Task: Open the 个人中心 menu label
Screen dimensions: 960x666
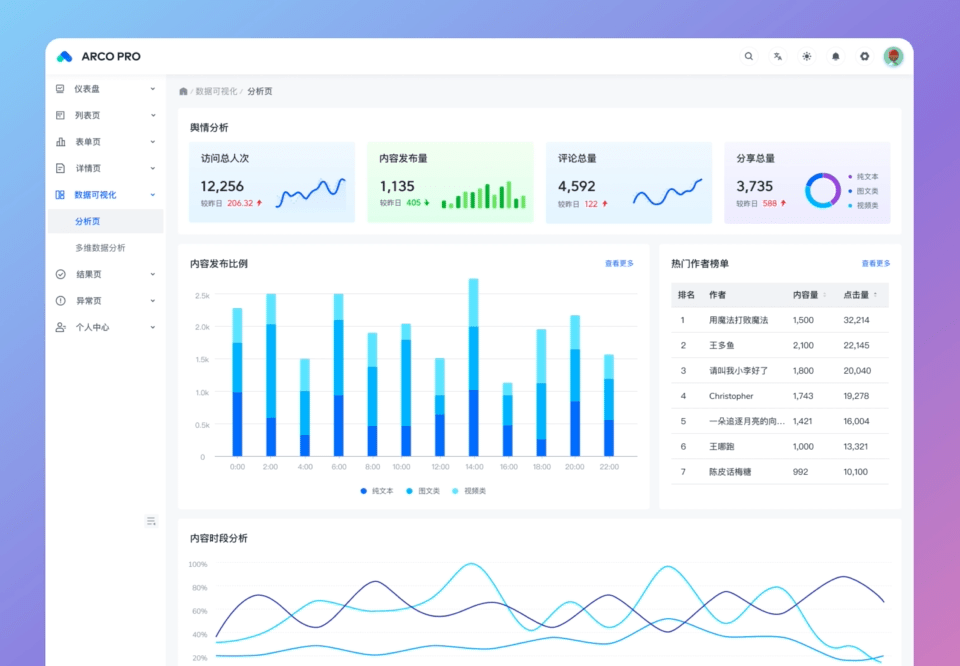Action: pos(92,327)
